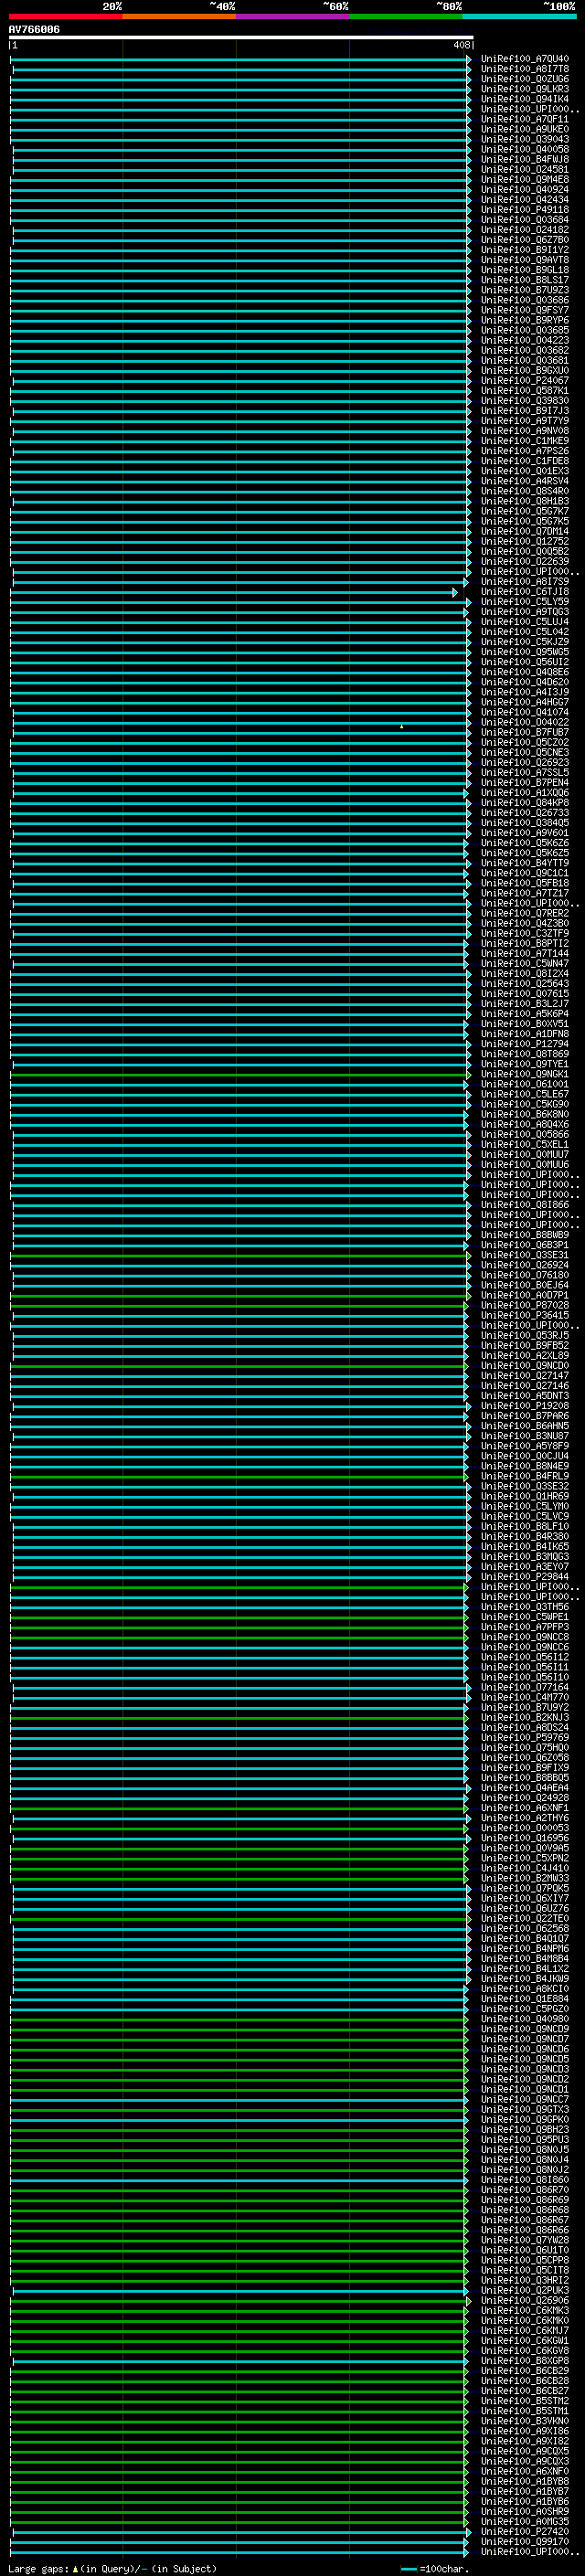Click the label UniRef100_B9GXU0

point(525,370)
